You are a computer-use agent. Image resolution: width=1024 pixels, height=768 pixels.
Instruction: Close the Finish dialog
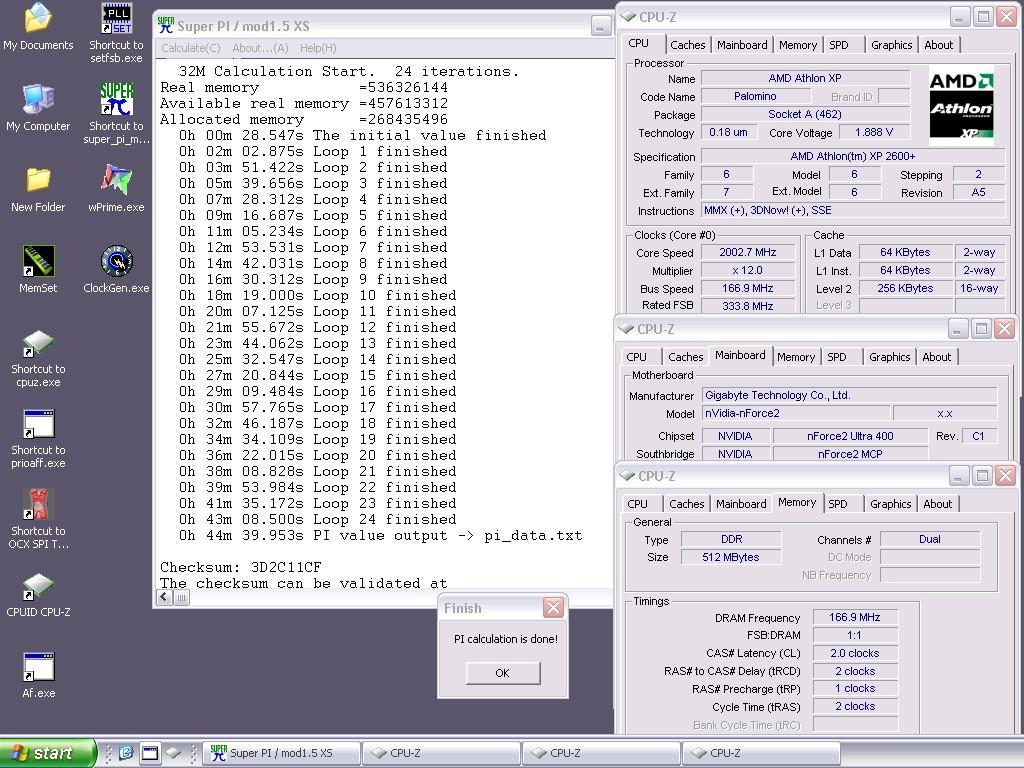pos(553,608)
